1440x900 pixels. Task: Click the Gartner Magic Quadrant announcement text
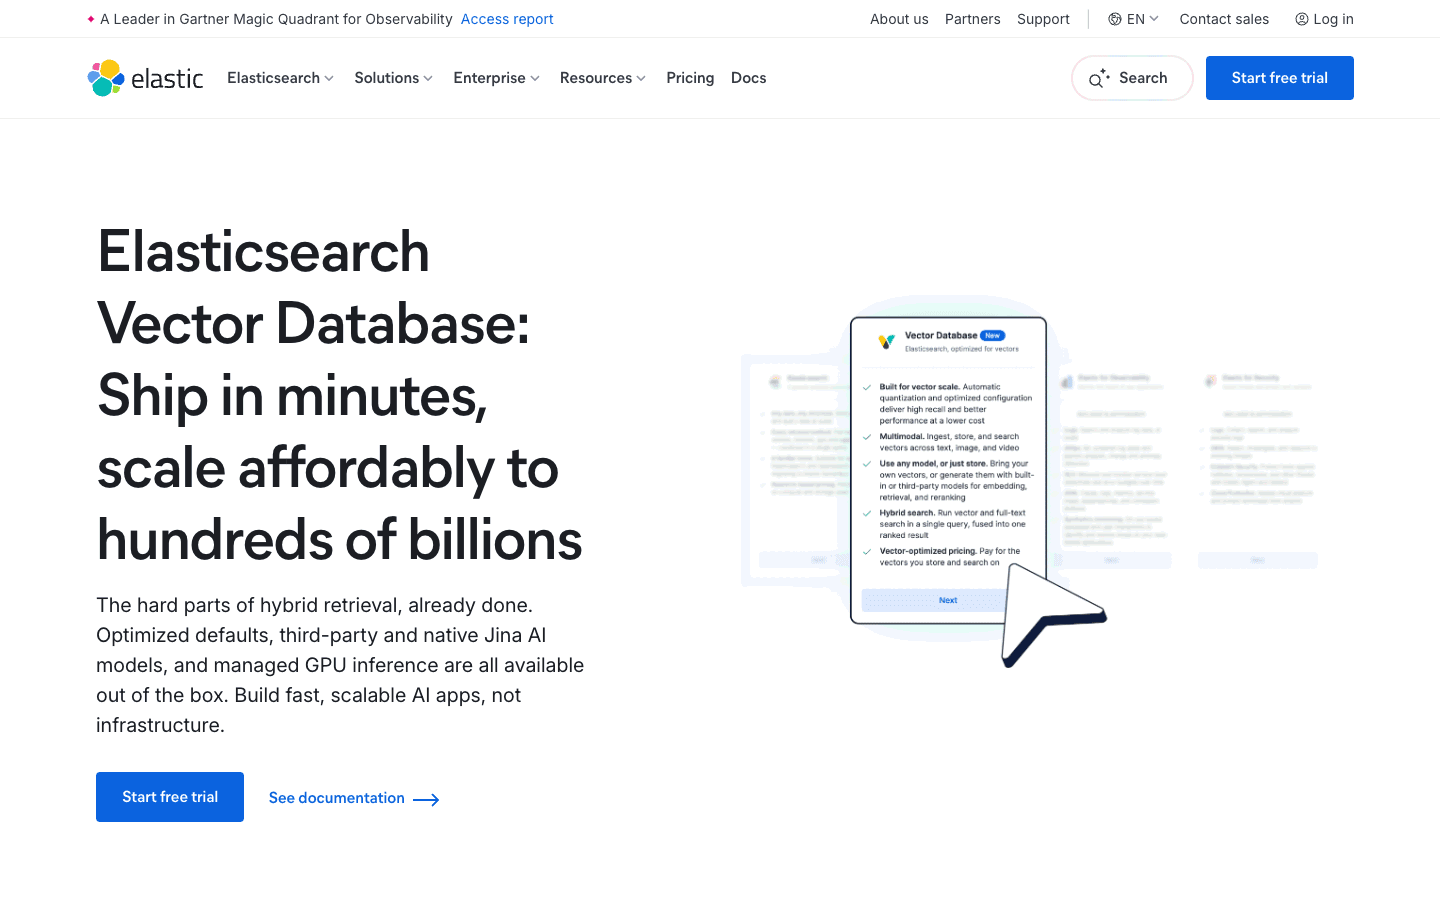[x=276, y=19]
